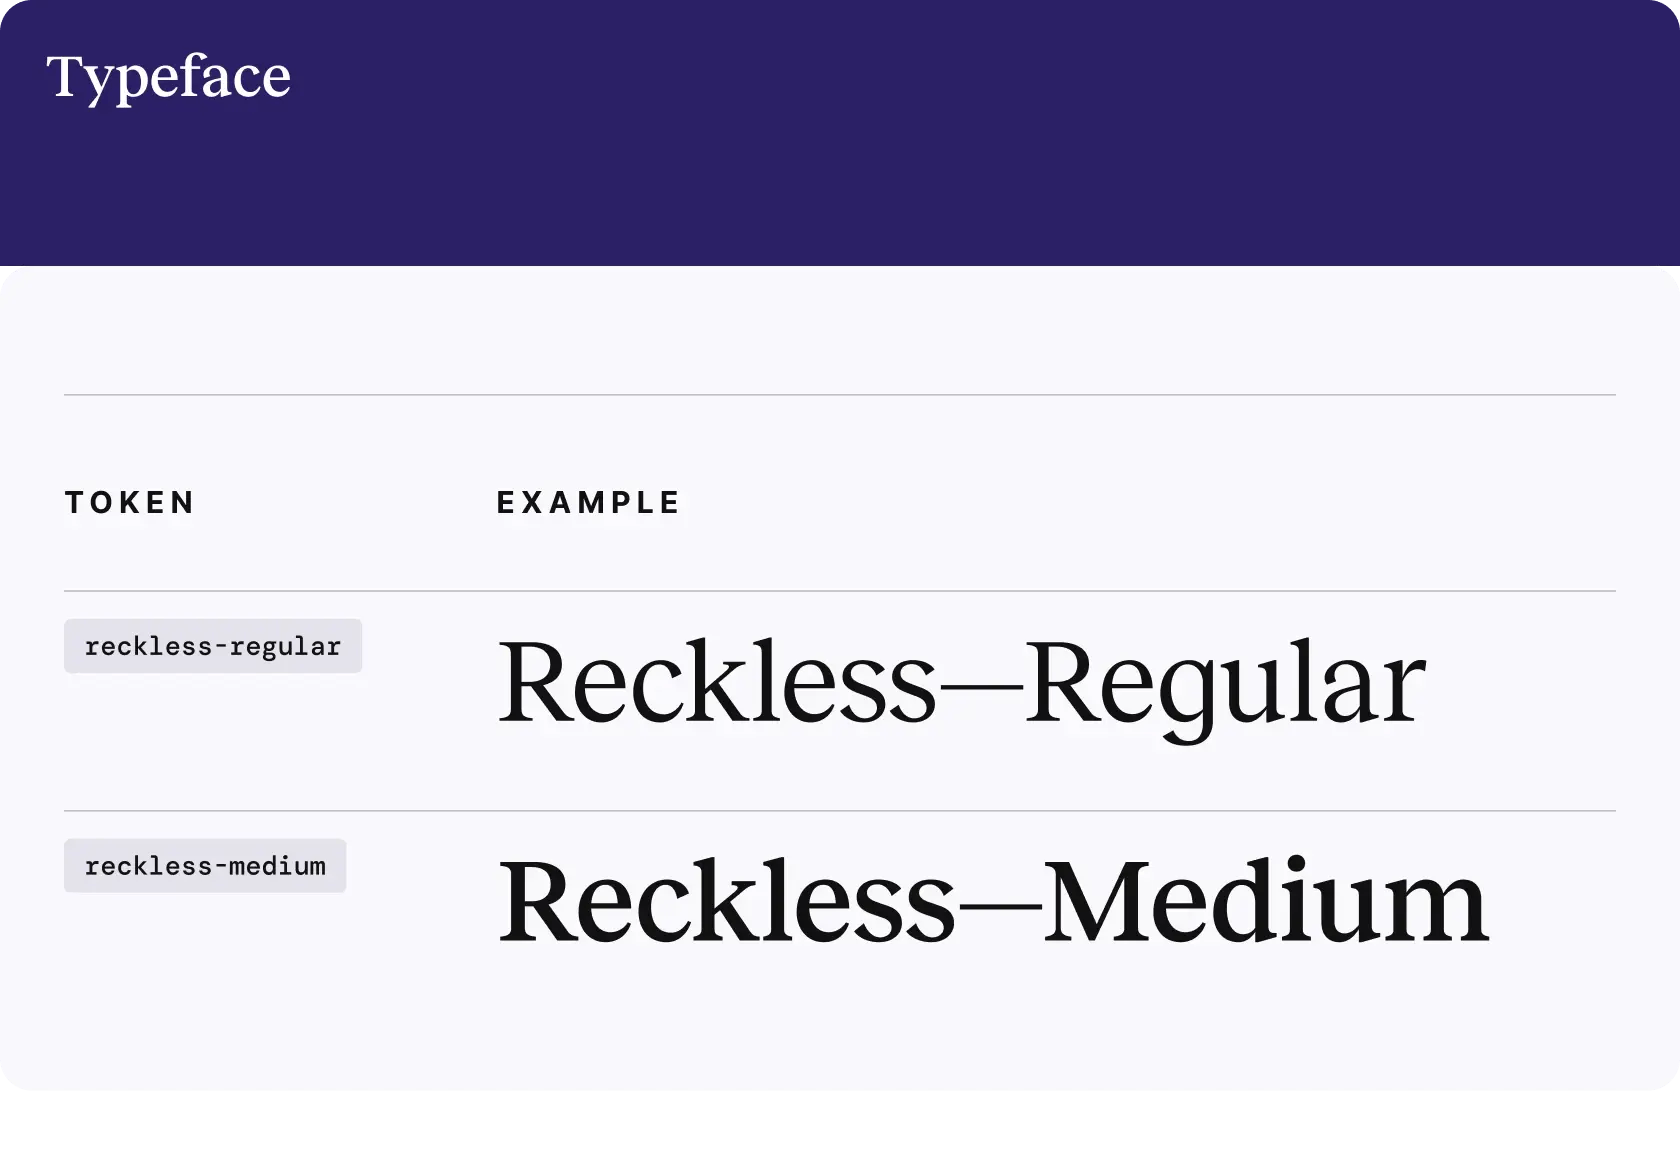Click the word medium inside the token chip
The width and height of the screenshot is (1680, 1171).
277,866
